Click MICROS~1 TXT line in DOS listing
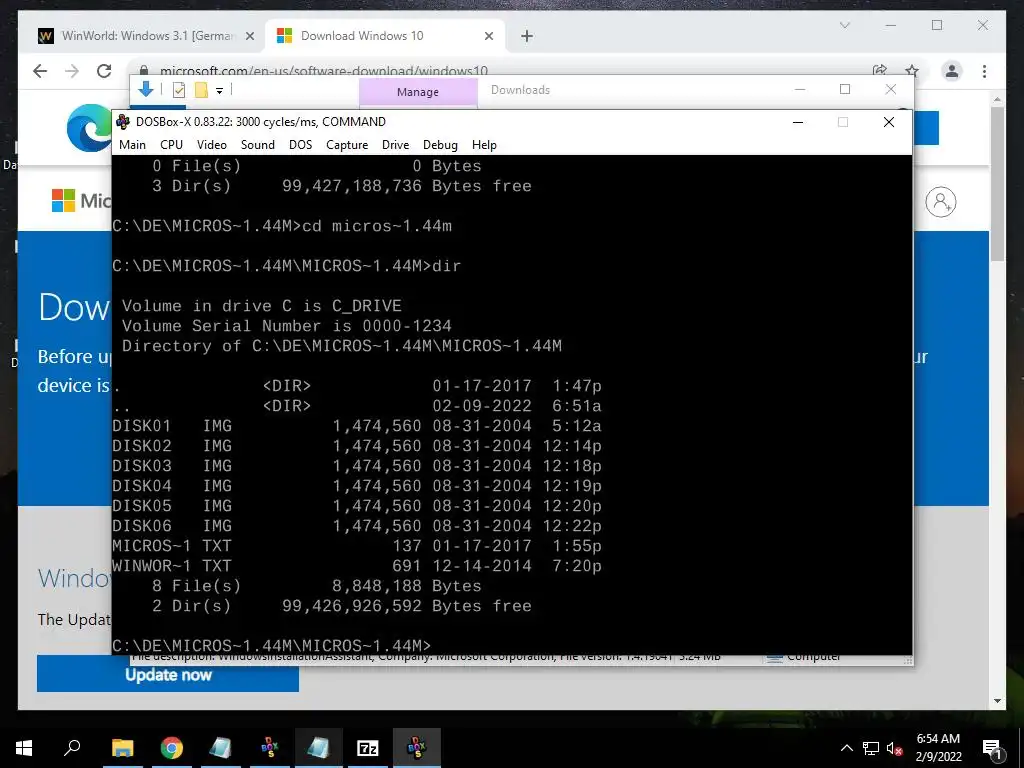Screen dimensions: 1024x768 coord(357,546)
